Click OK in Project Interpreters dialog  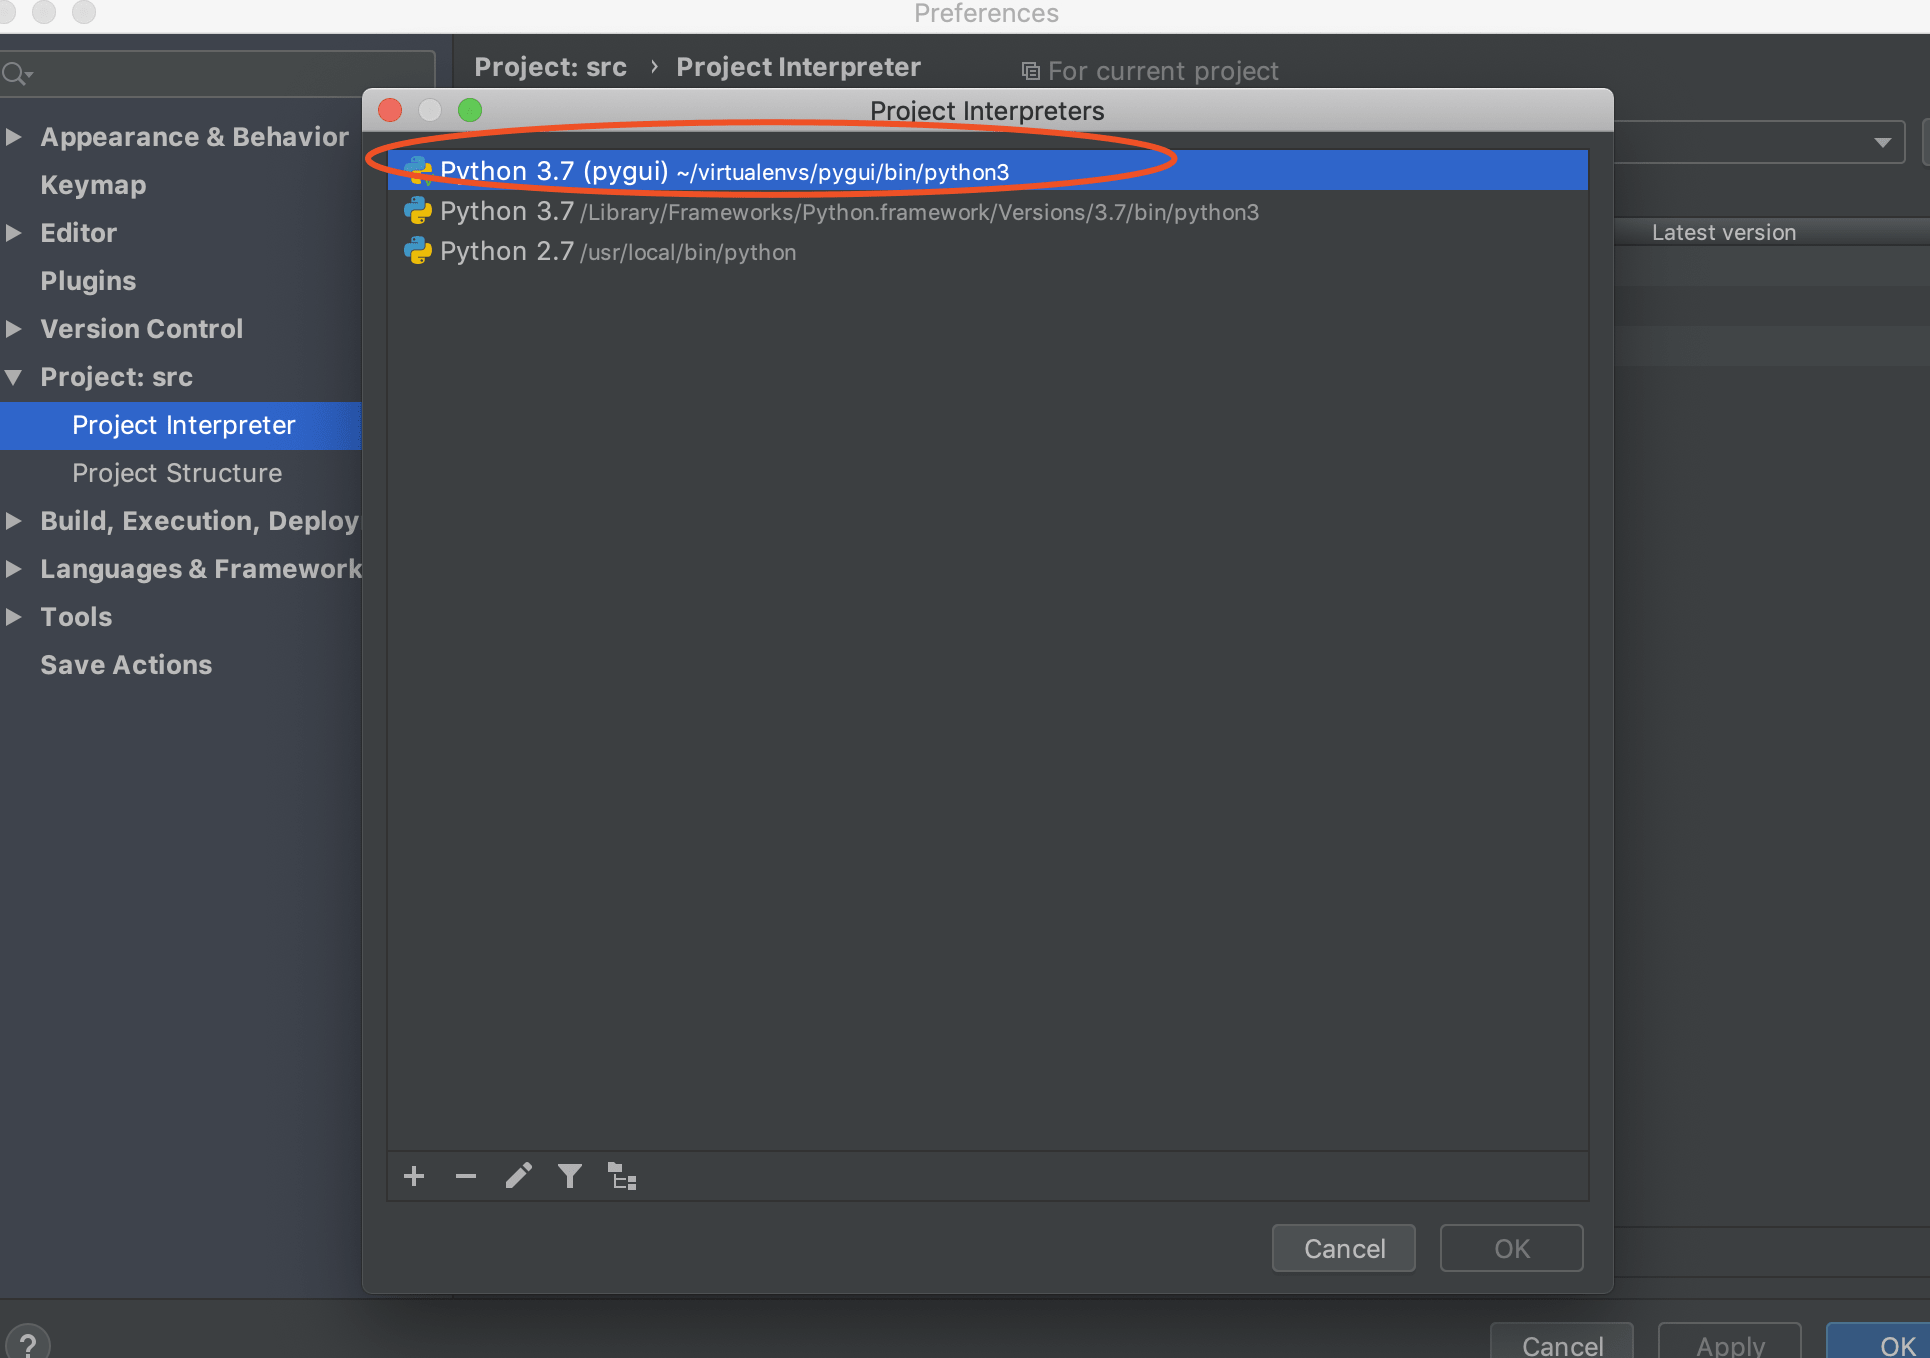(1512, 1248)
